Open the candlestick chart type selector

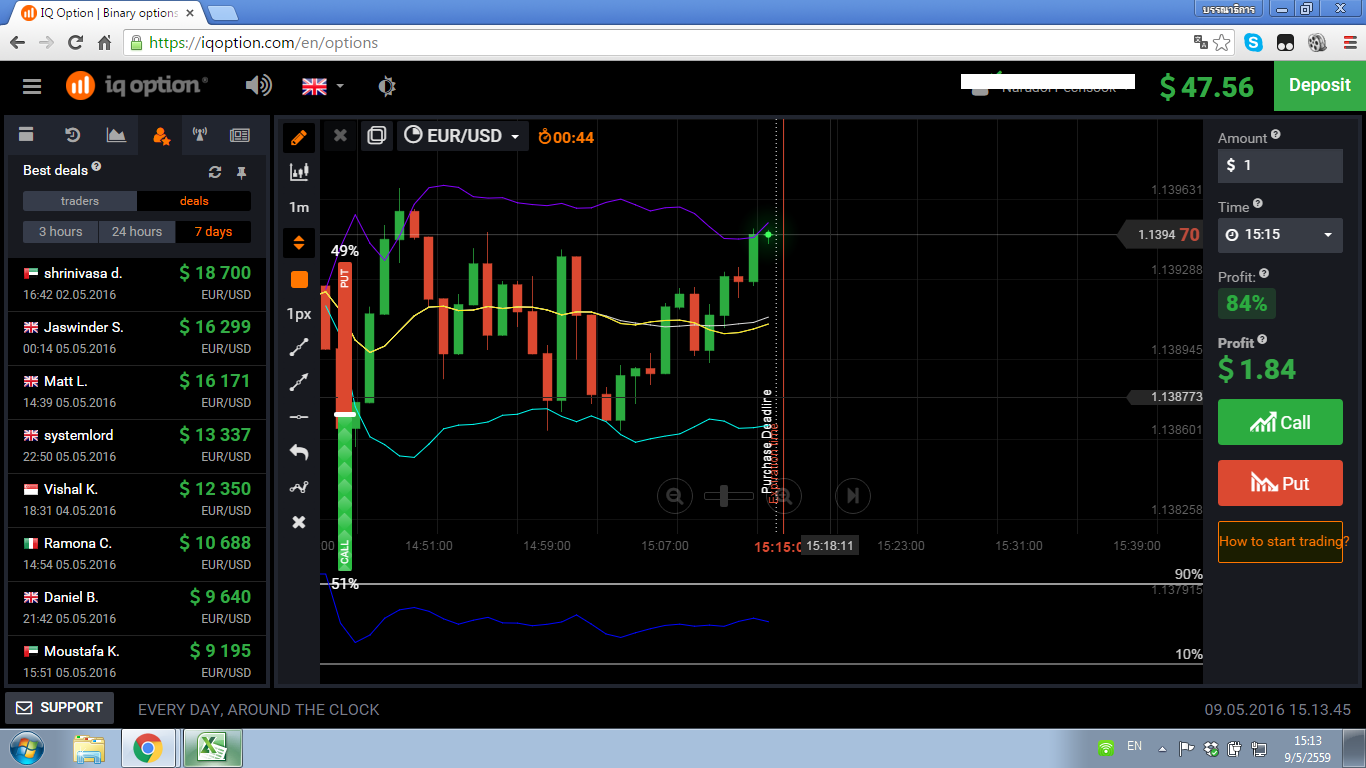tap(299, 173)
